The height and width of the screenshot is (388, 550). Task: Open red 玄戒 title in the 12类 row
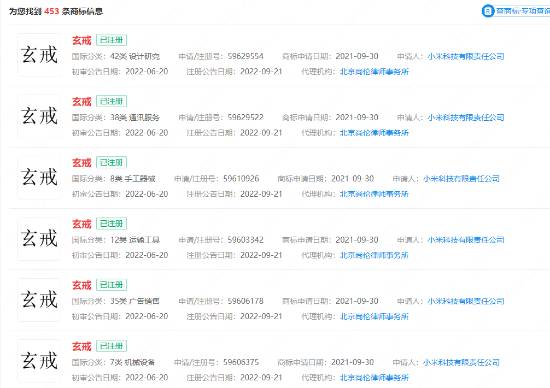pos(81,224)
